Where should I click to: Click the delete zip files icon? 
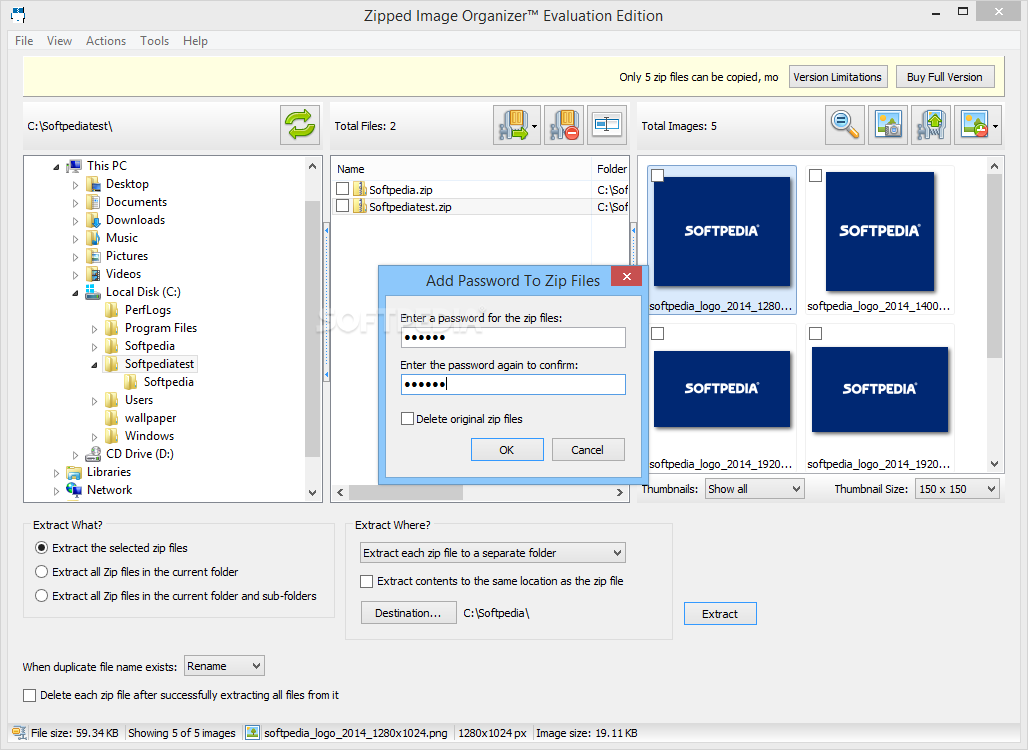point(564,125)
